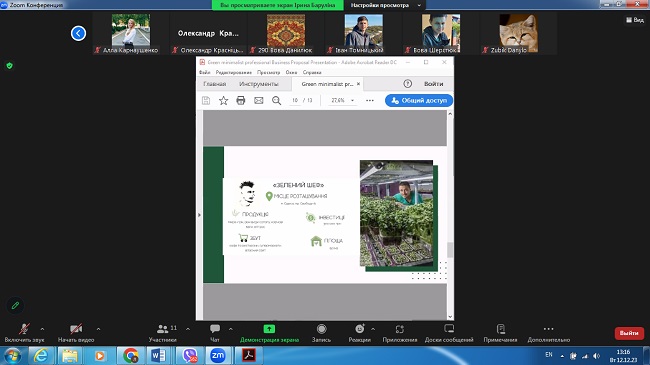Share the PDF via Общий доступ button
The height and width of the screenshot is (365, 650).
(419, 100)
